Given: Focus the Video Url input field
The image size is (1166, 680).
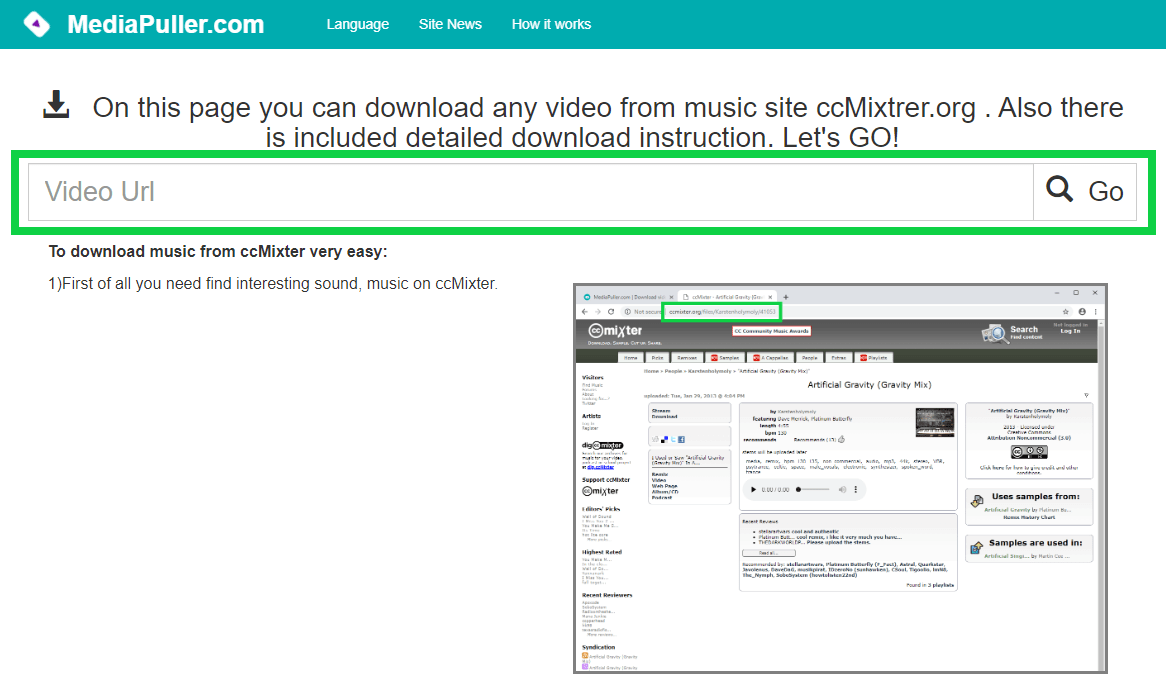Looking at the screenshot, I should coord(530,191).
